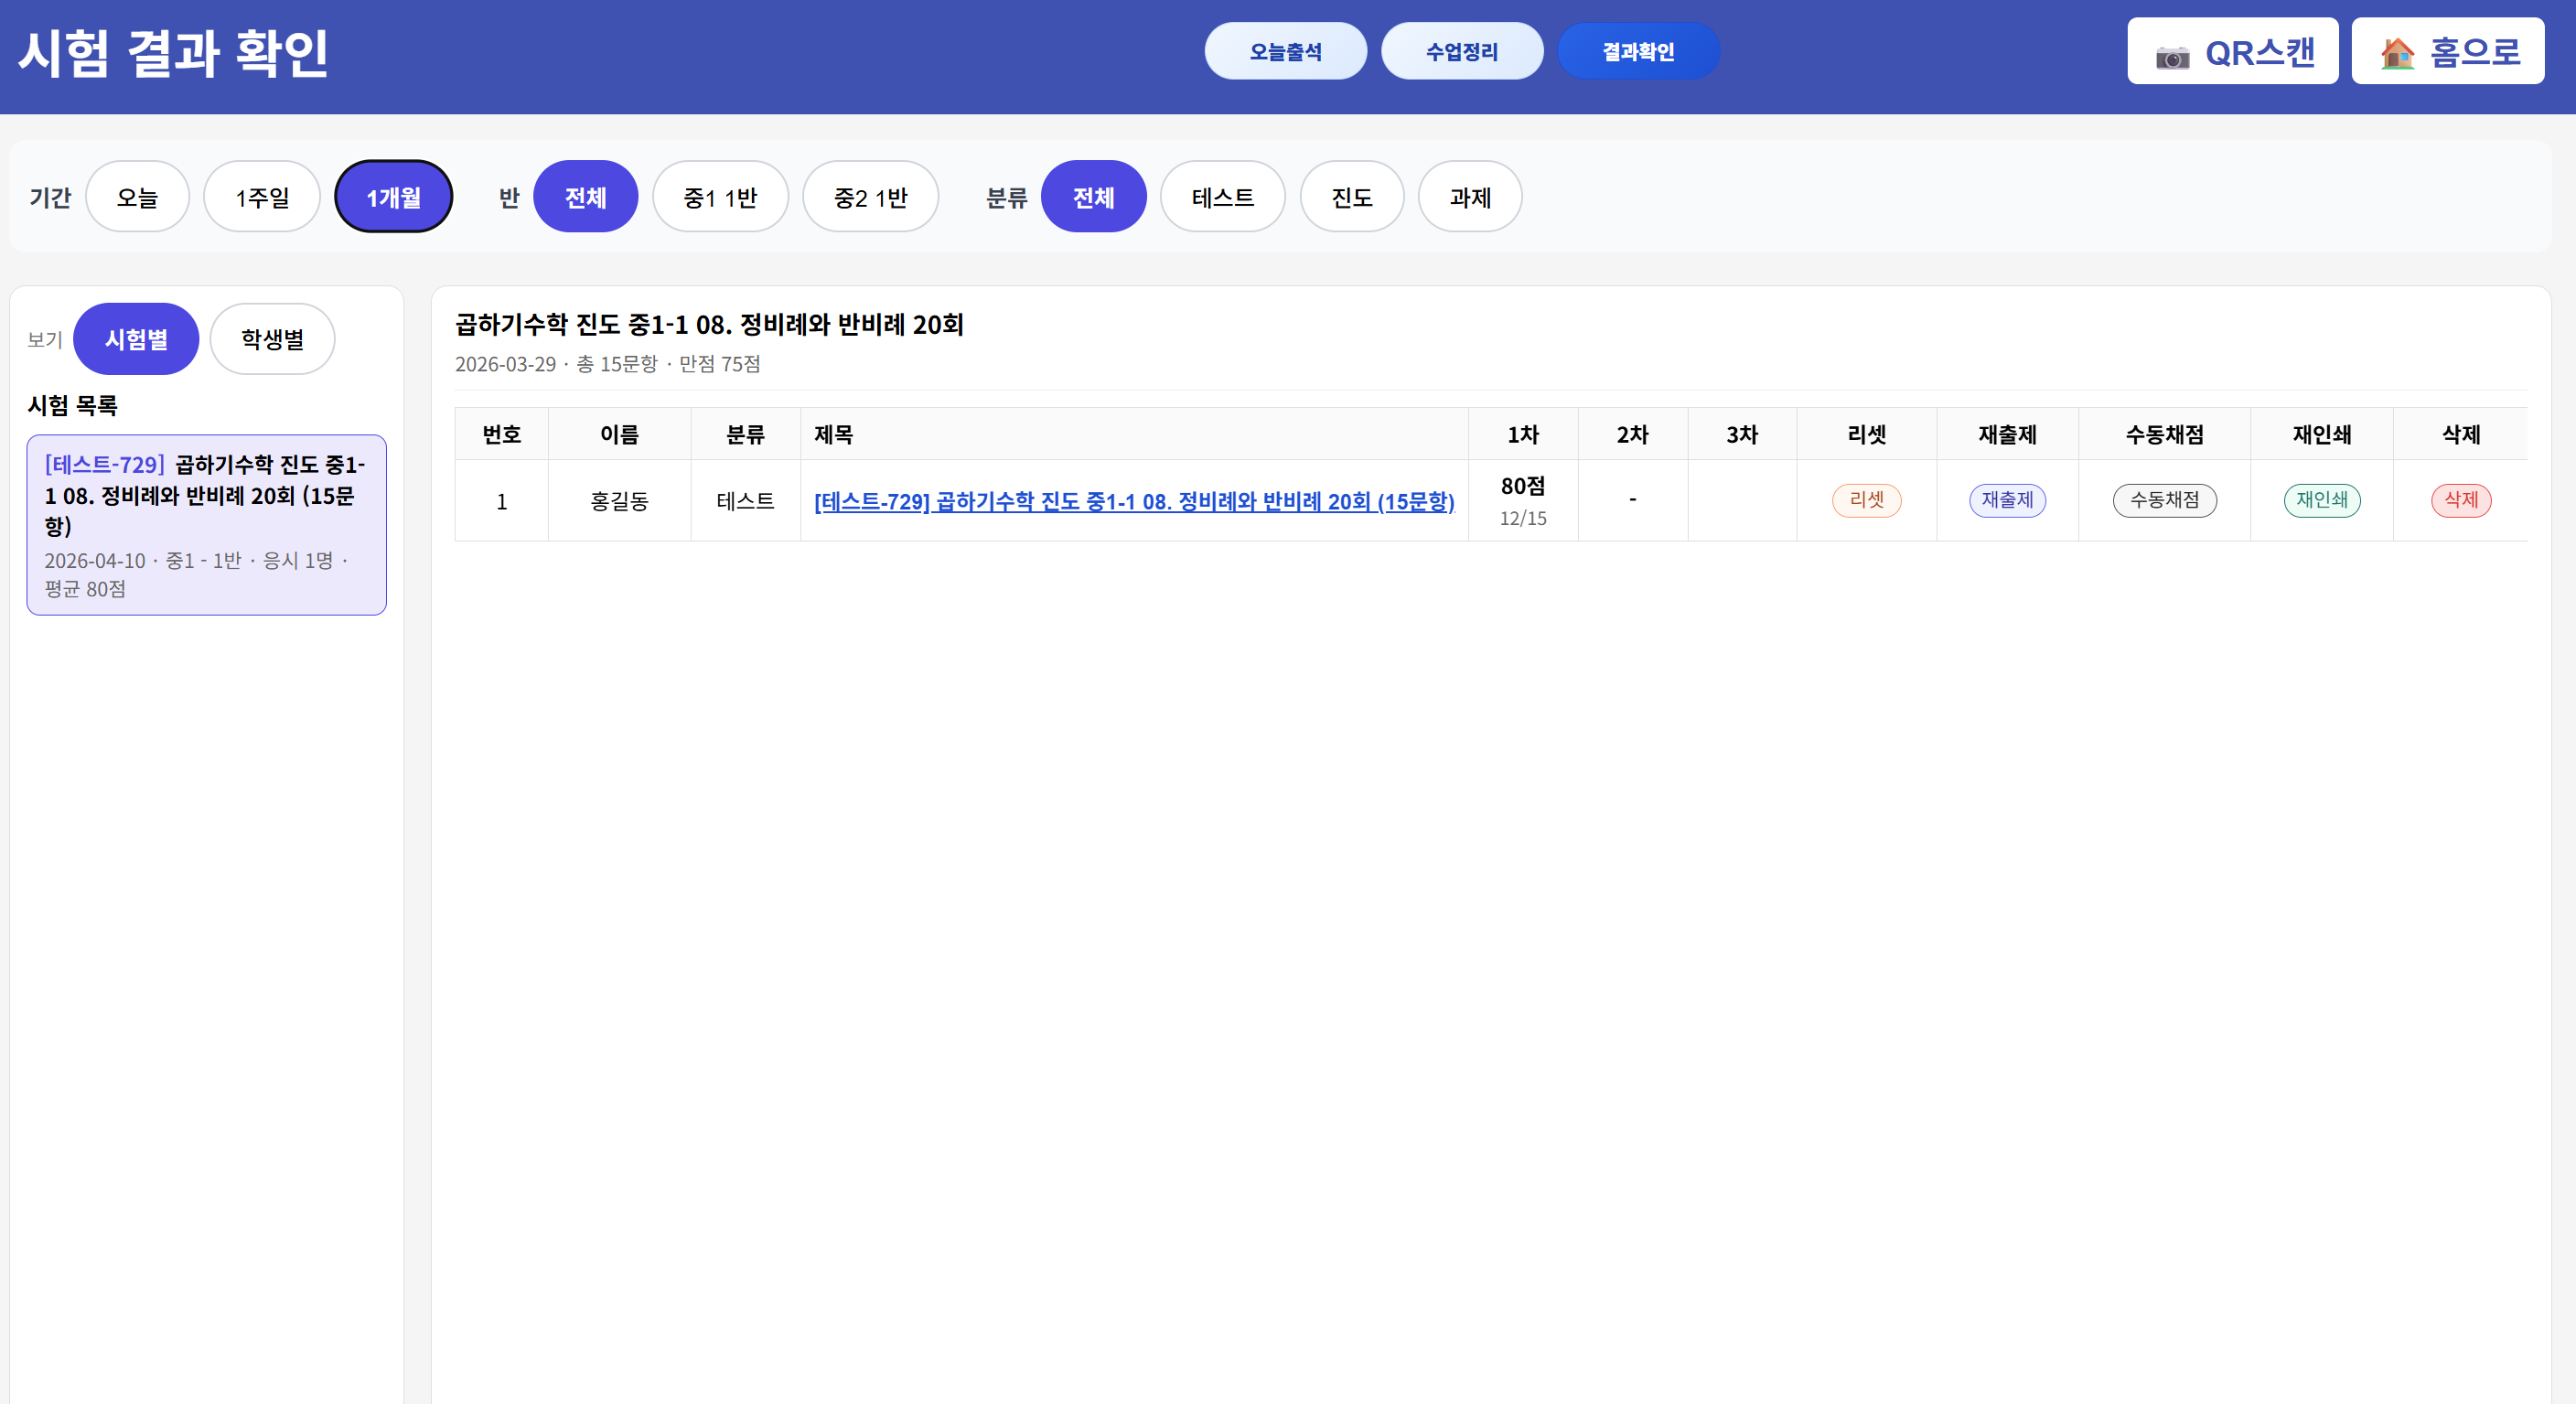Switch view to 학생별
2576x1404 pixels.
[272, 339]
